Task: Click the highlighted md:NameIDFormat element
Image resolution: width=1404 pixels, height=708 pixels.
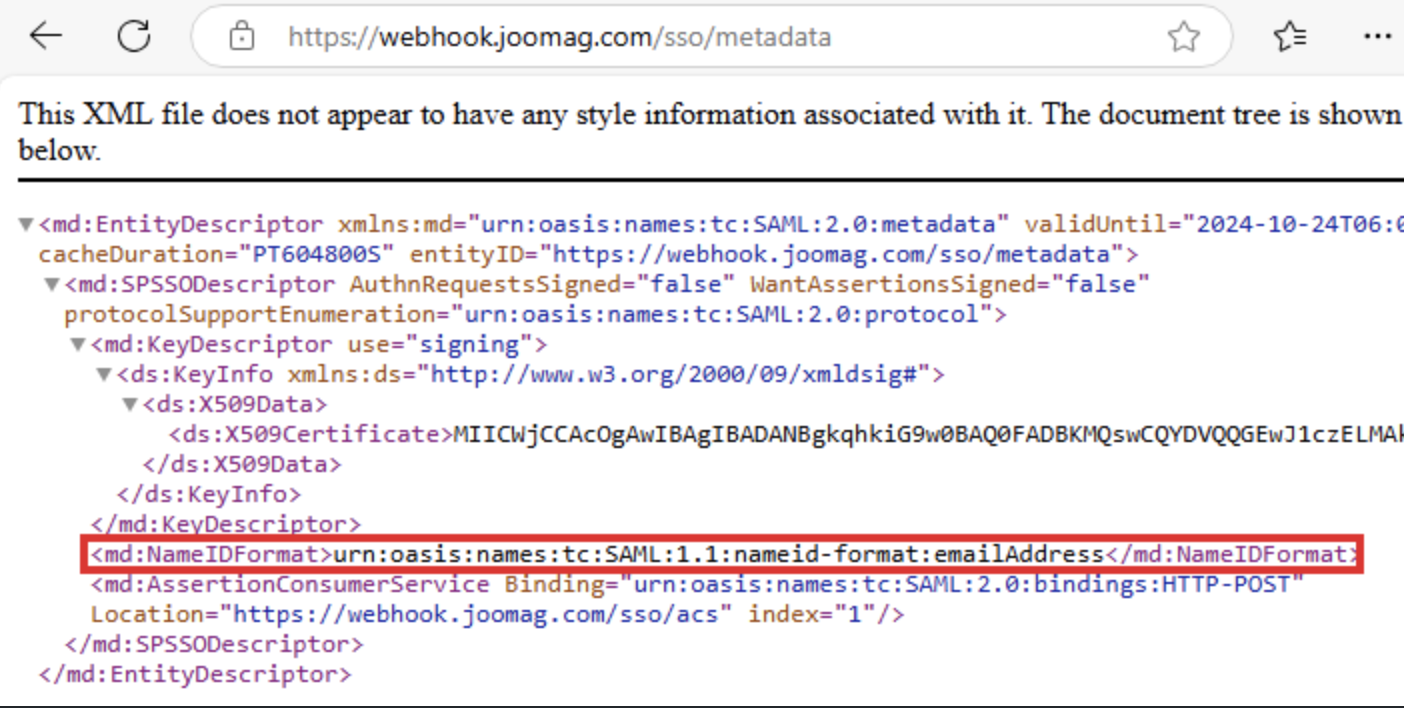Action: (x=718, y=554)
